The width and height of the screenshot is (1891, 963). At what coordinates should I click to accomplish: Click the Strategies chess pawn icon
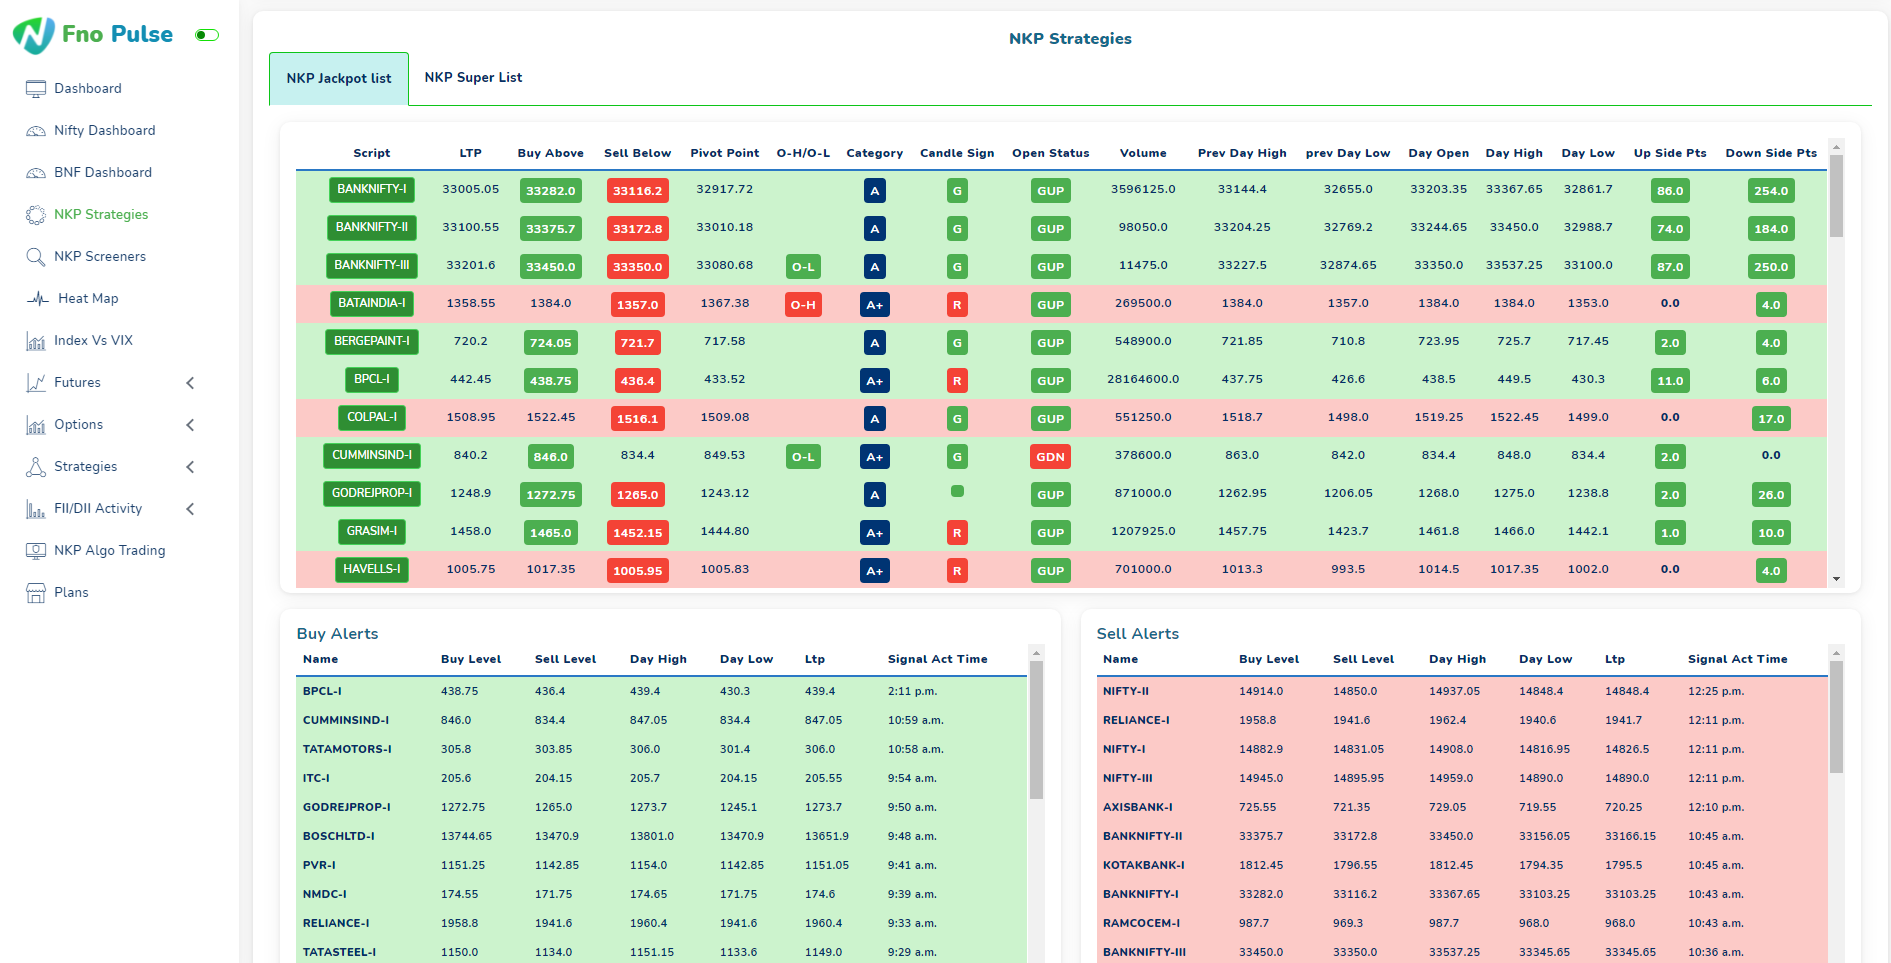tap(36, 467)
